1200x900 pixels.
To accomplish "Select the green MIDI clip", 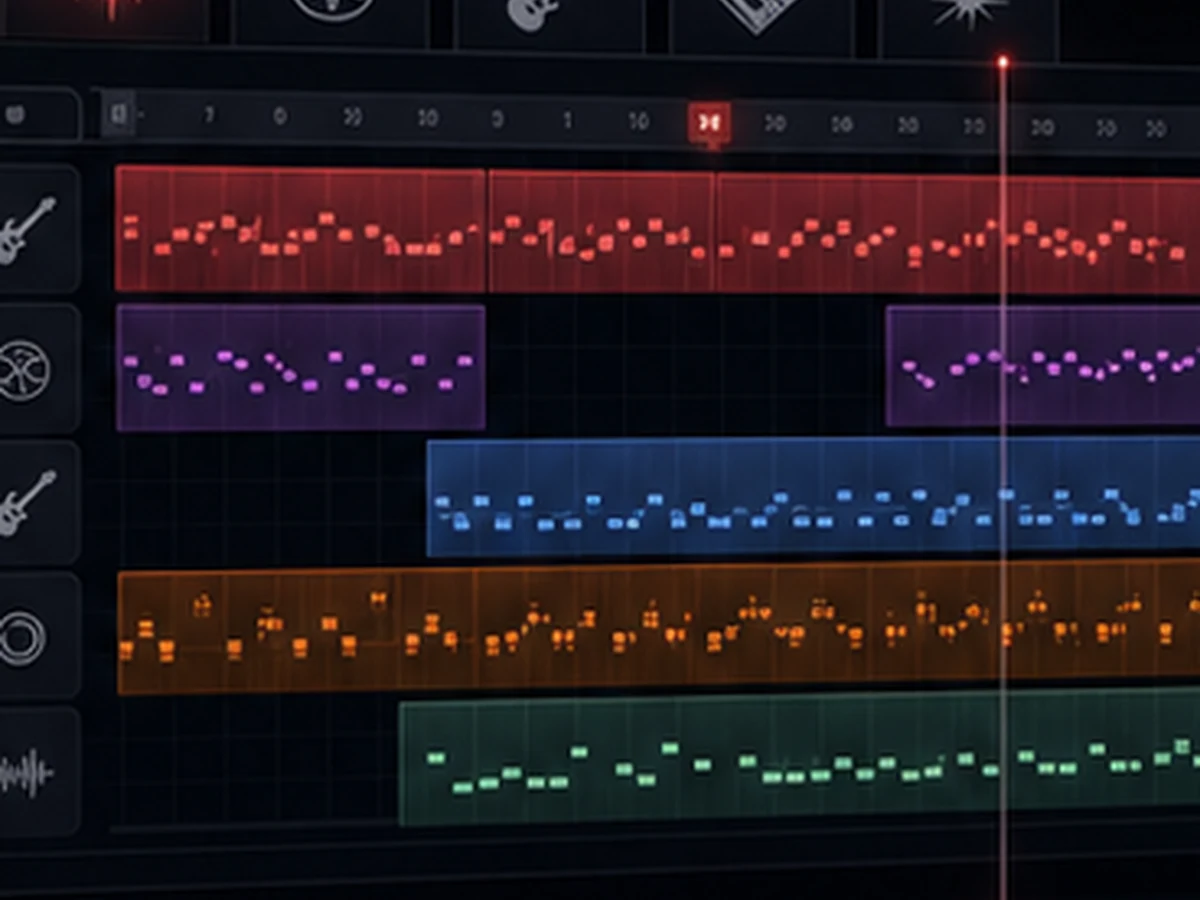I will point(799,759).
